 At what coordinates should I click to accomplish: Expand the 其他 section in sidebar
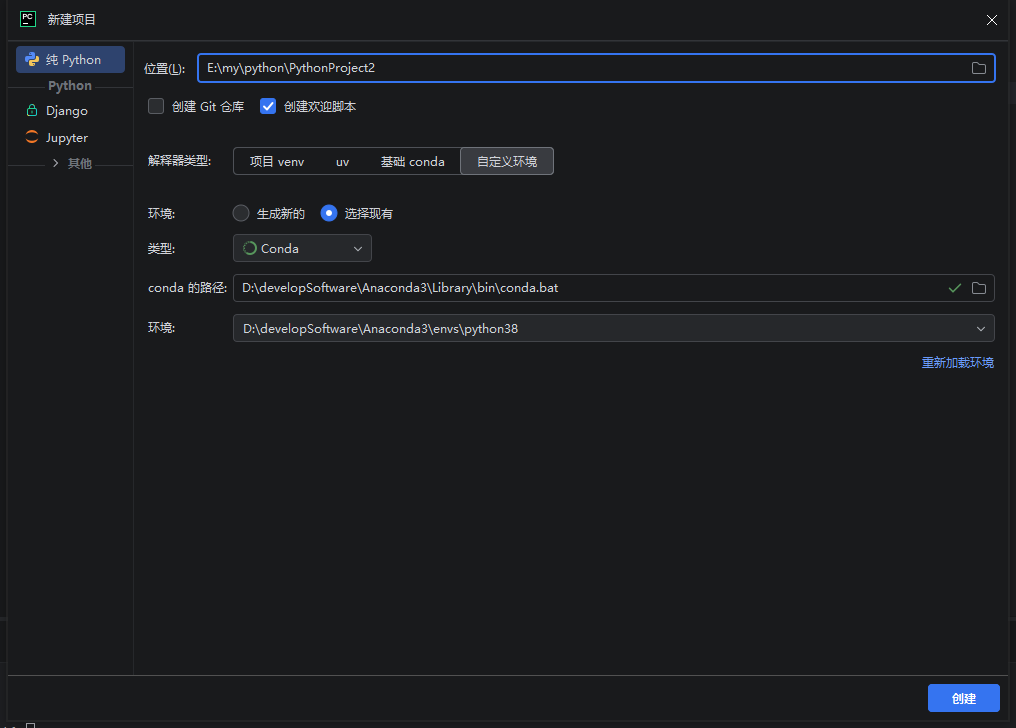point(56,163)
